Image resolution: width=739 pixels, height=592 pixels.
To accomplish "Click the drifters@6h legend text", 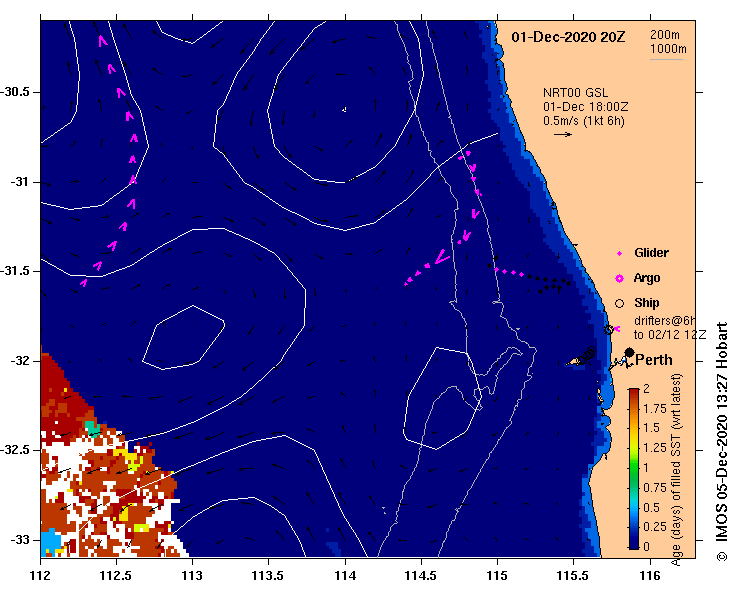I will (x=664, y=321).
